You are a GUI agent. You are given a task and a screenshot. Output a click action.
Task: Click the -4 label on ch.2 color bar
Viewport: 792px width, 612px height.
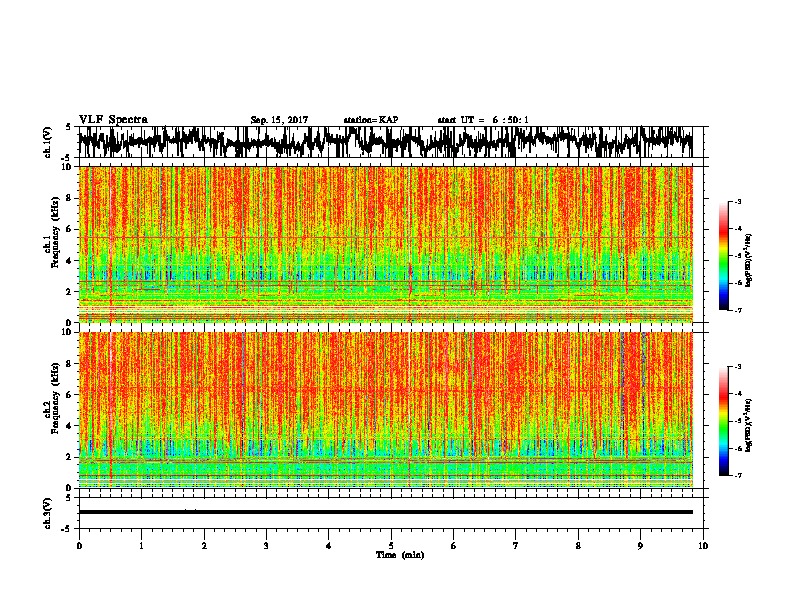click(x=738, y=393)
